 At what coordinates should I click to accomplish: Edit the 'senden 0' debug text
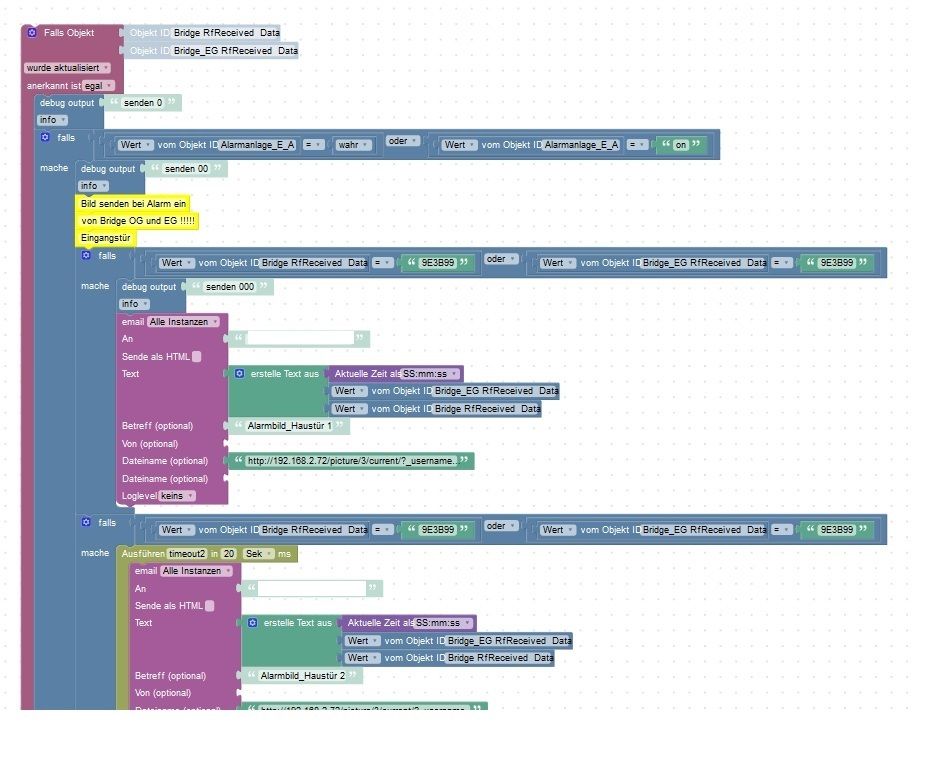pos(143,103)
